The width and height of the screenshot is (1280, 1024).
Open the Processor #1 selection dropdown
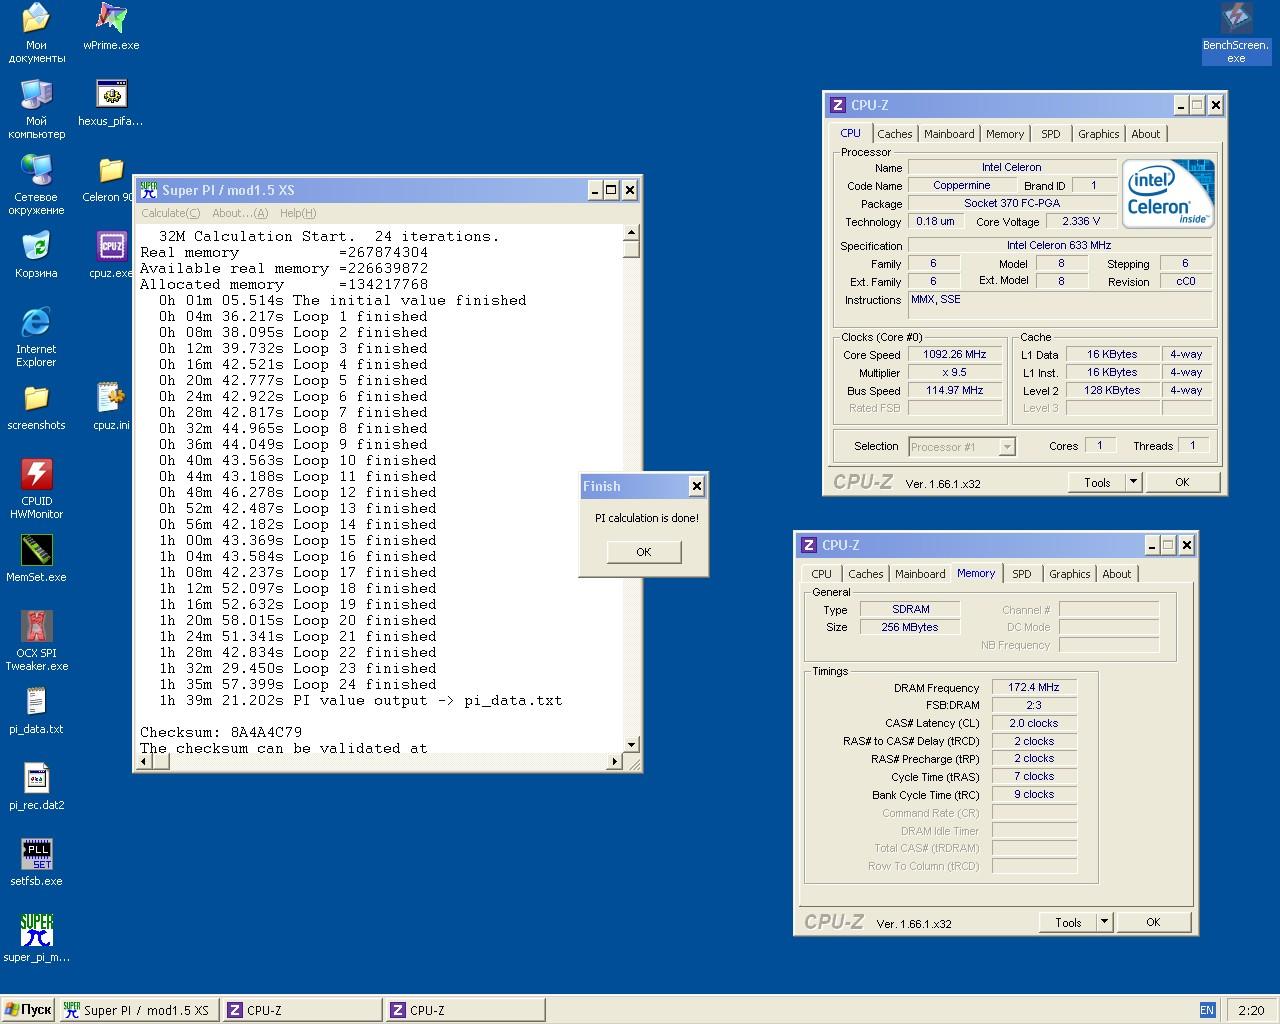click(x=962, y=447)
